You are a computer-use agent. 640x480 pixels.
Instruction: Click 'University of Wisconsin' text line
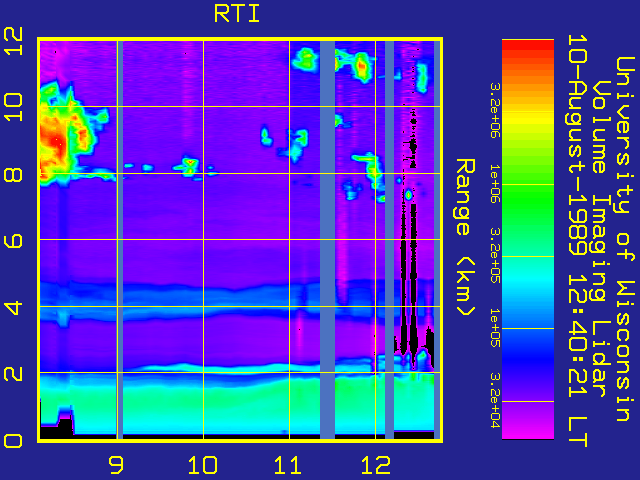coord(624,239)
